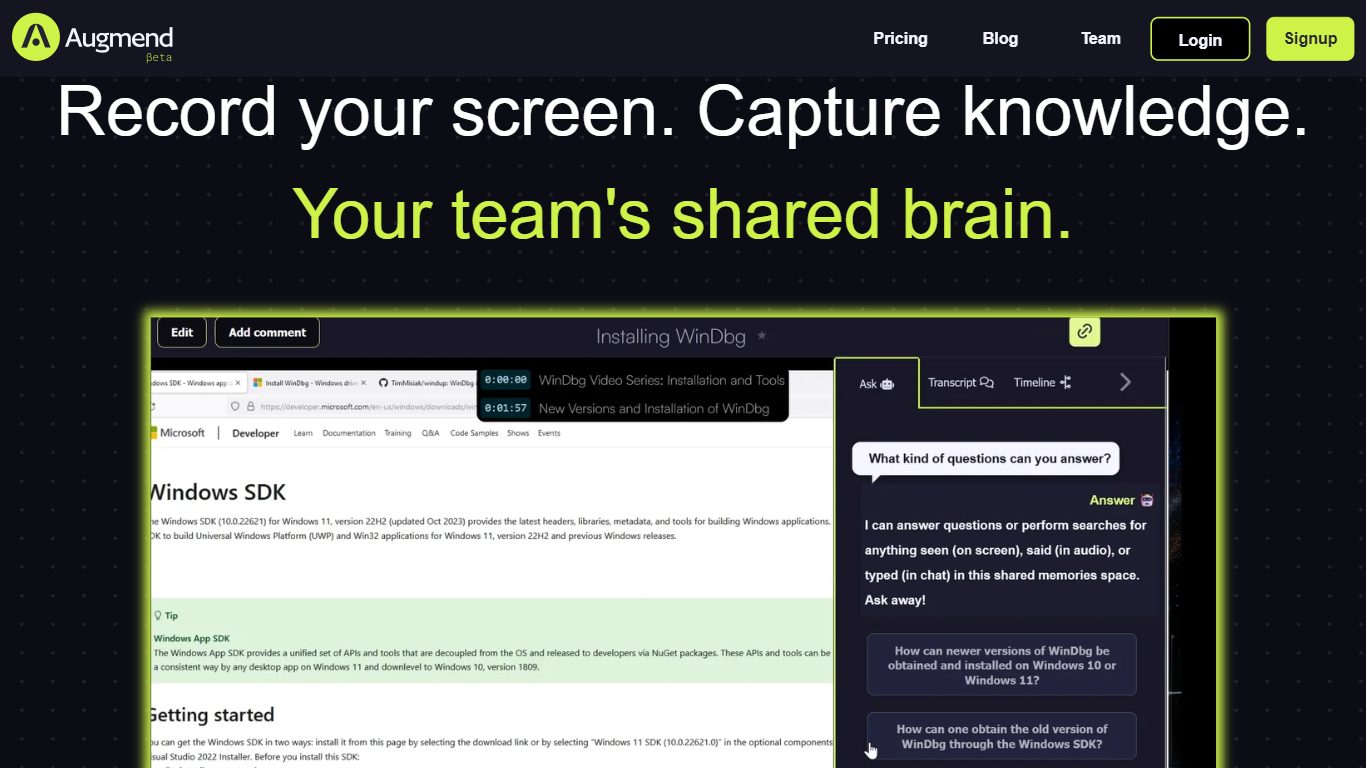
Task: Click the Login button
Action: click(1200, 39)
